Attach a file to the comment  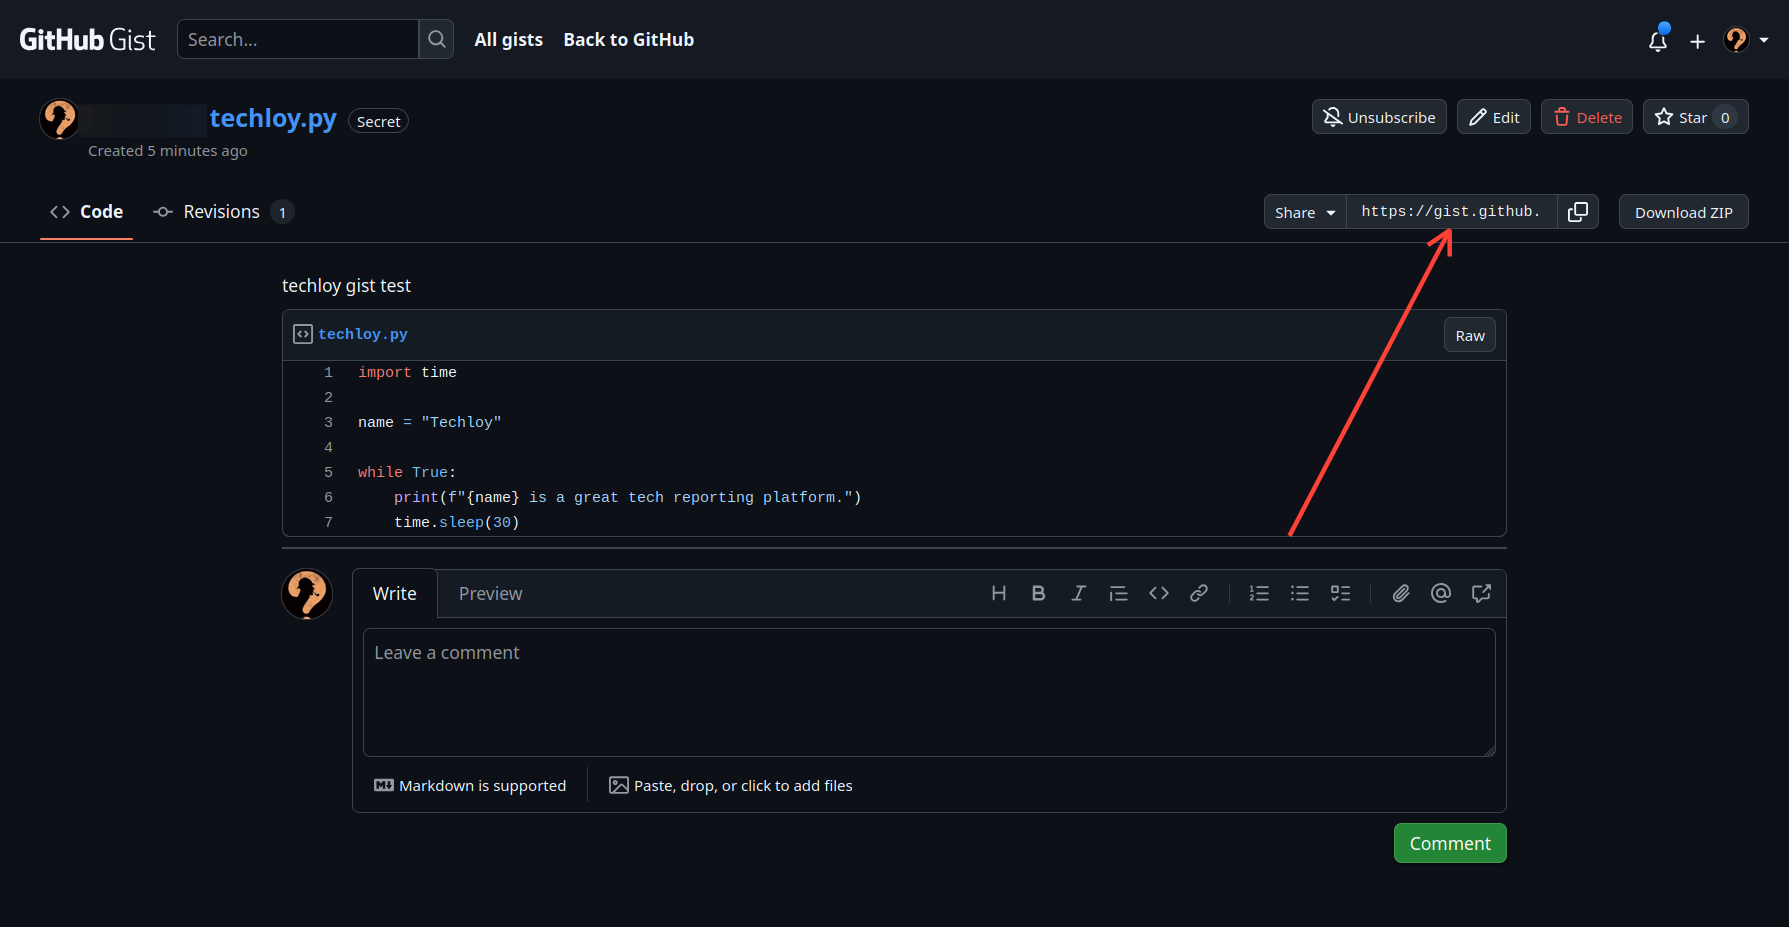[1400, 593]
